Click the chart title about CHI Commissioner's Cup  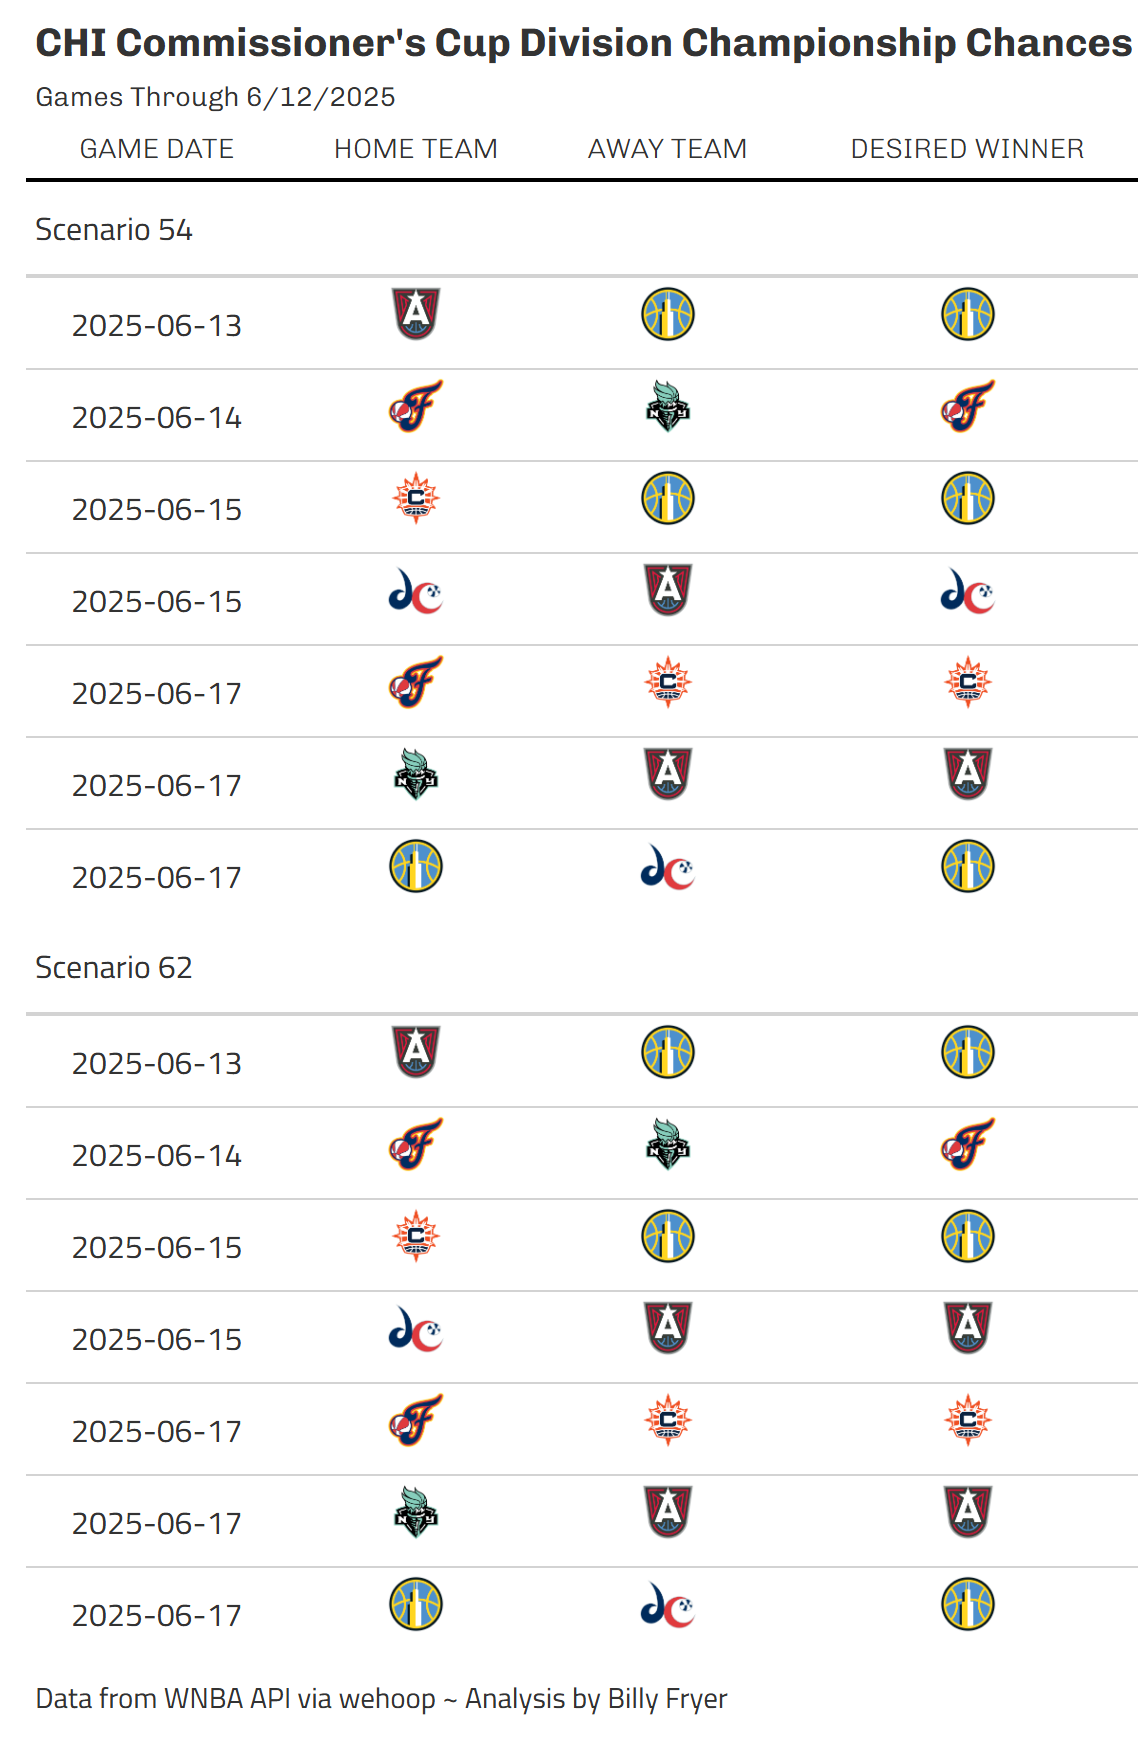click(584, 43)
